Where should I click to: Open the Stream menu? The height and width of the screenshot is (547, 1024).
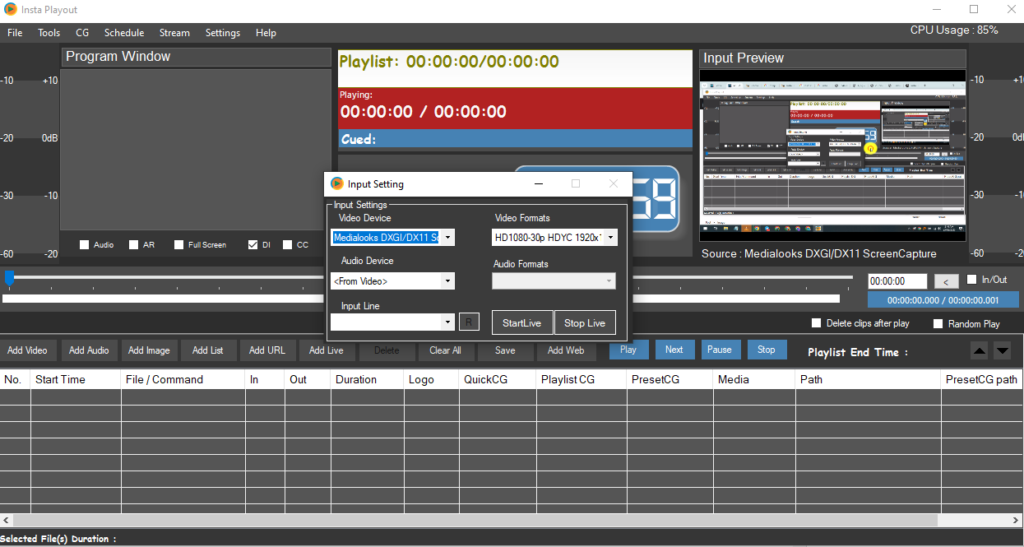tap(174, 33)
